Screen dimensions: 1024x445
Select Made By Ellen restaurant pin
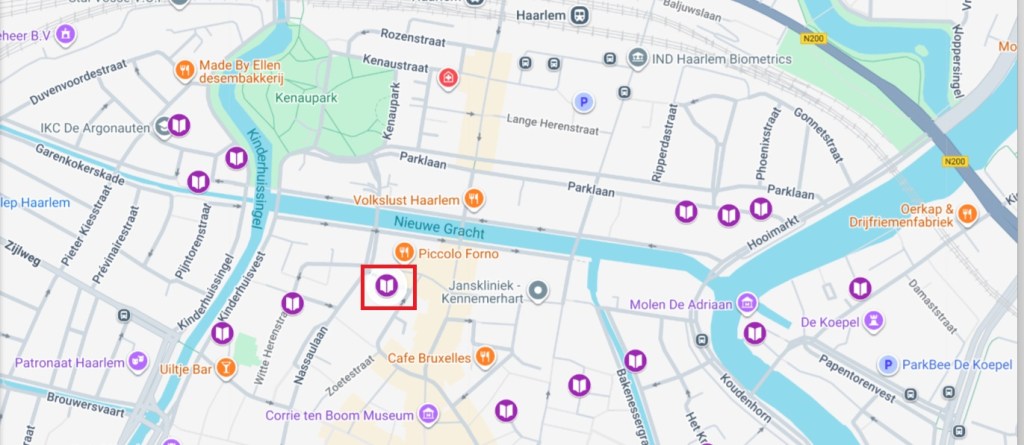tap(185, 71)
